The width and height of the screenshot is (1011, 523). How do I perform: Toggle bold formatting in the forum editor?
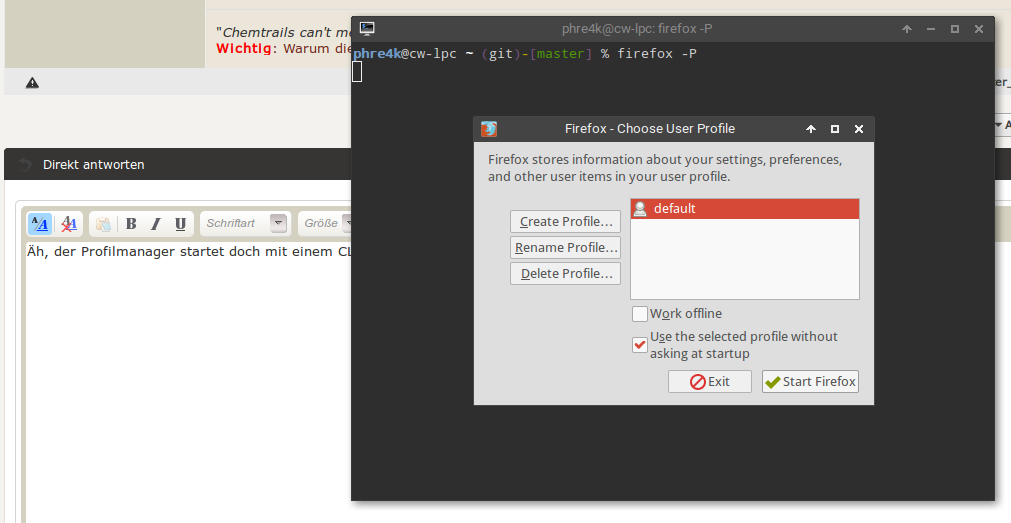[131, 224]
